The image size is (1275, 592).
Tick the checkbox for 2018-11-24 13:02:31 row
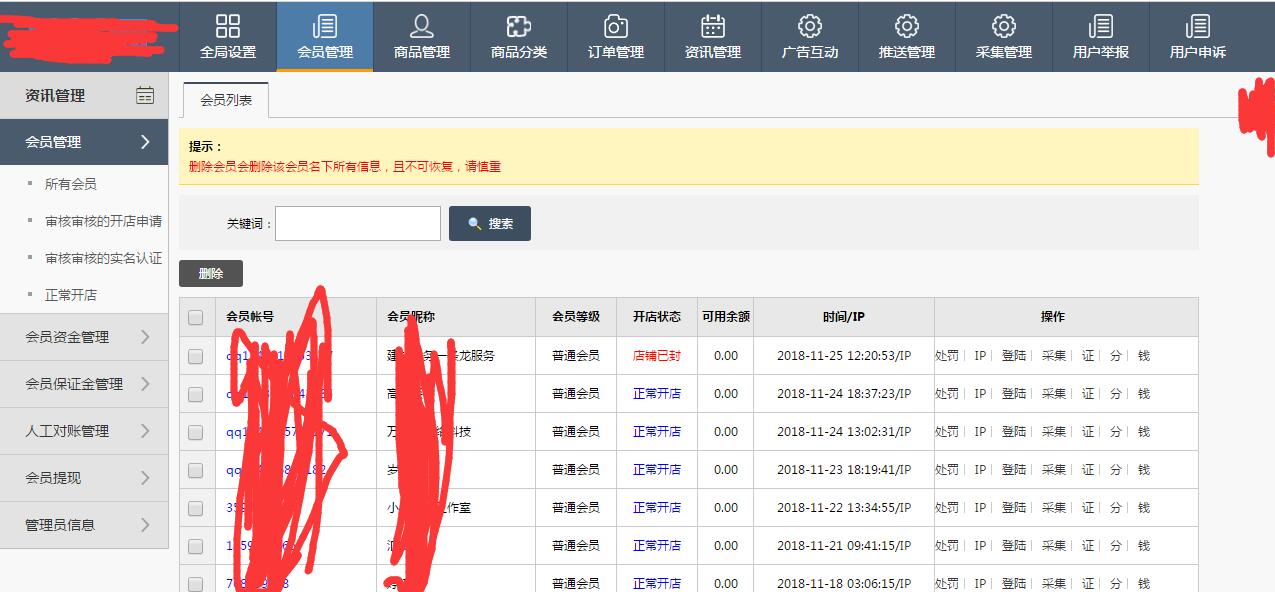click(x=195, y=432)
